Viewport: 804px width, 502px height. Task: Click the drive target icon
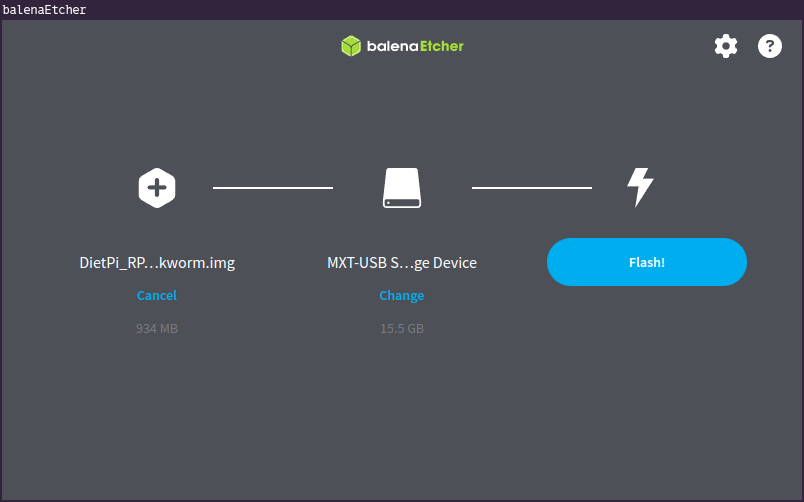(402, 187)
